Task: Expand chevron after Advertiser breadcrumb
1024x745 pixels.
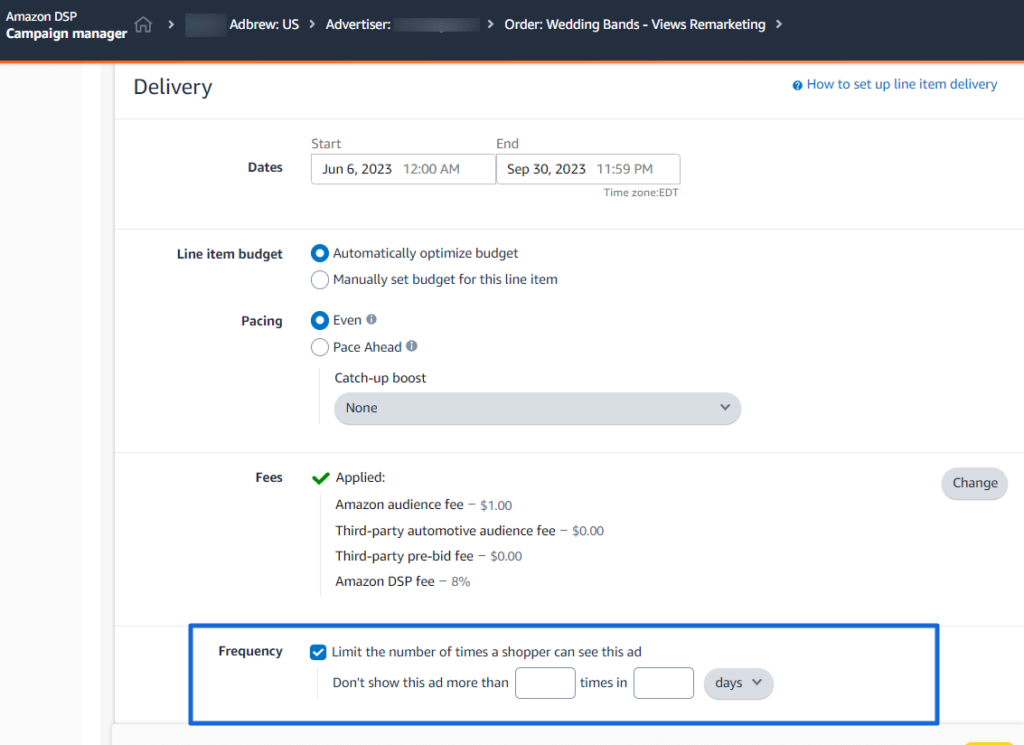Action: (490, 24)
